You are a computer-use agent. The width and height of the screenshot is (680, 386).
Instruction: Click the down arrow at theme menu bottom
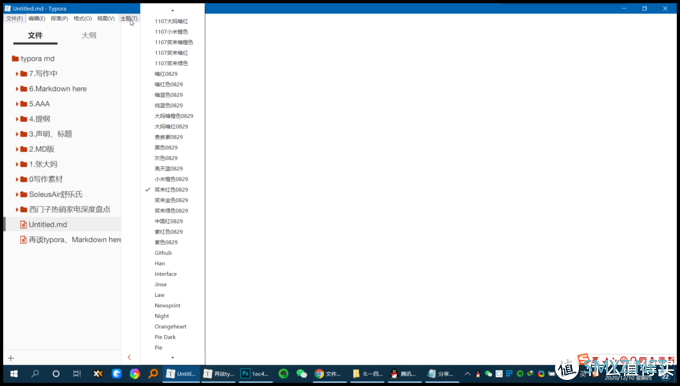pos(173,357)
